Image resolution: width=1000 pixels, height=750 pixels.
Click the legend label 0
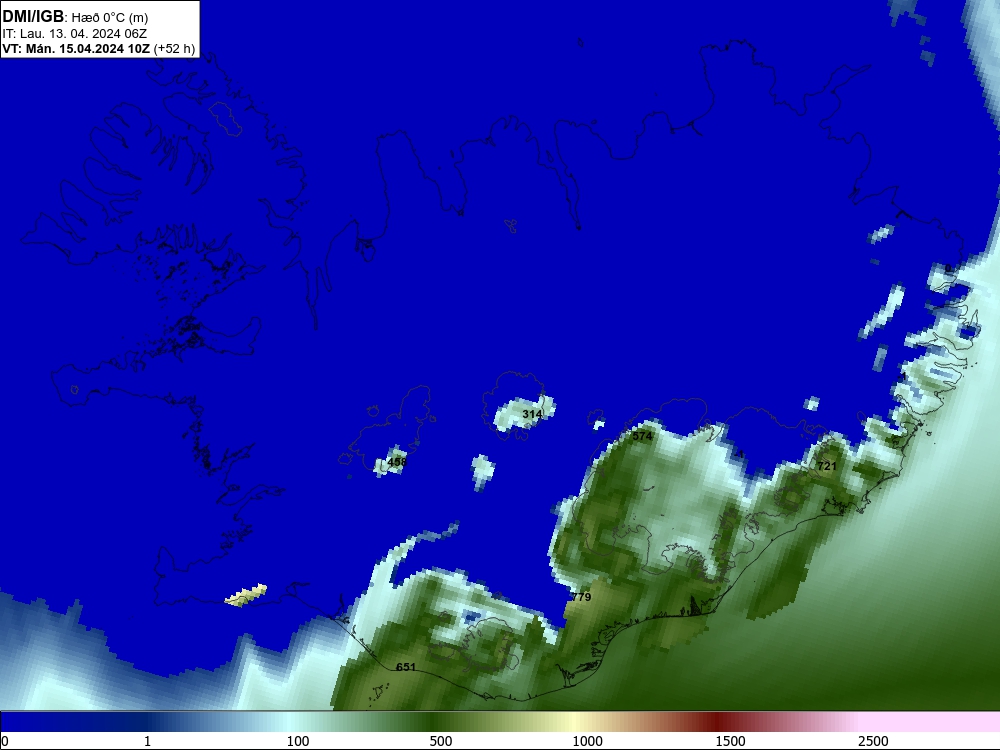[x=5, y=741]
